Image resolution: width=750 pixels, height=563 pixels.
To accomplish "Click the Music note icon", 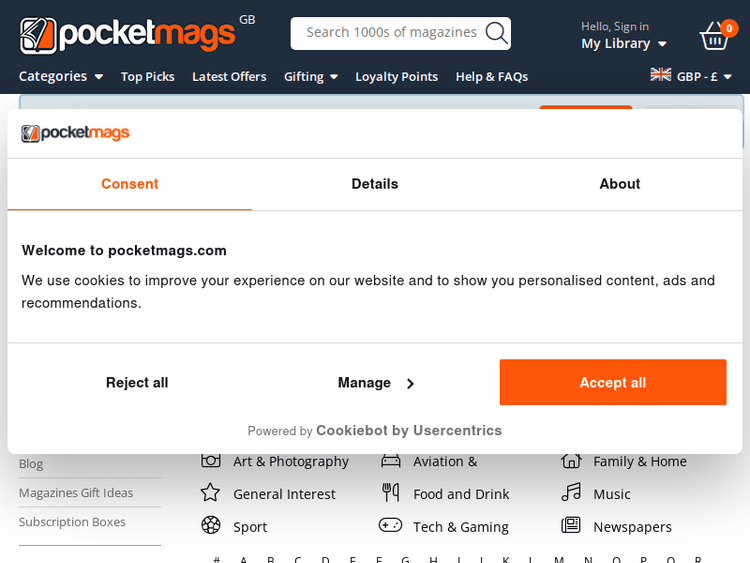I will [x=571, y=493].
